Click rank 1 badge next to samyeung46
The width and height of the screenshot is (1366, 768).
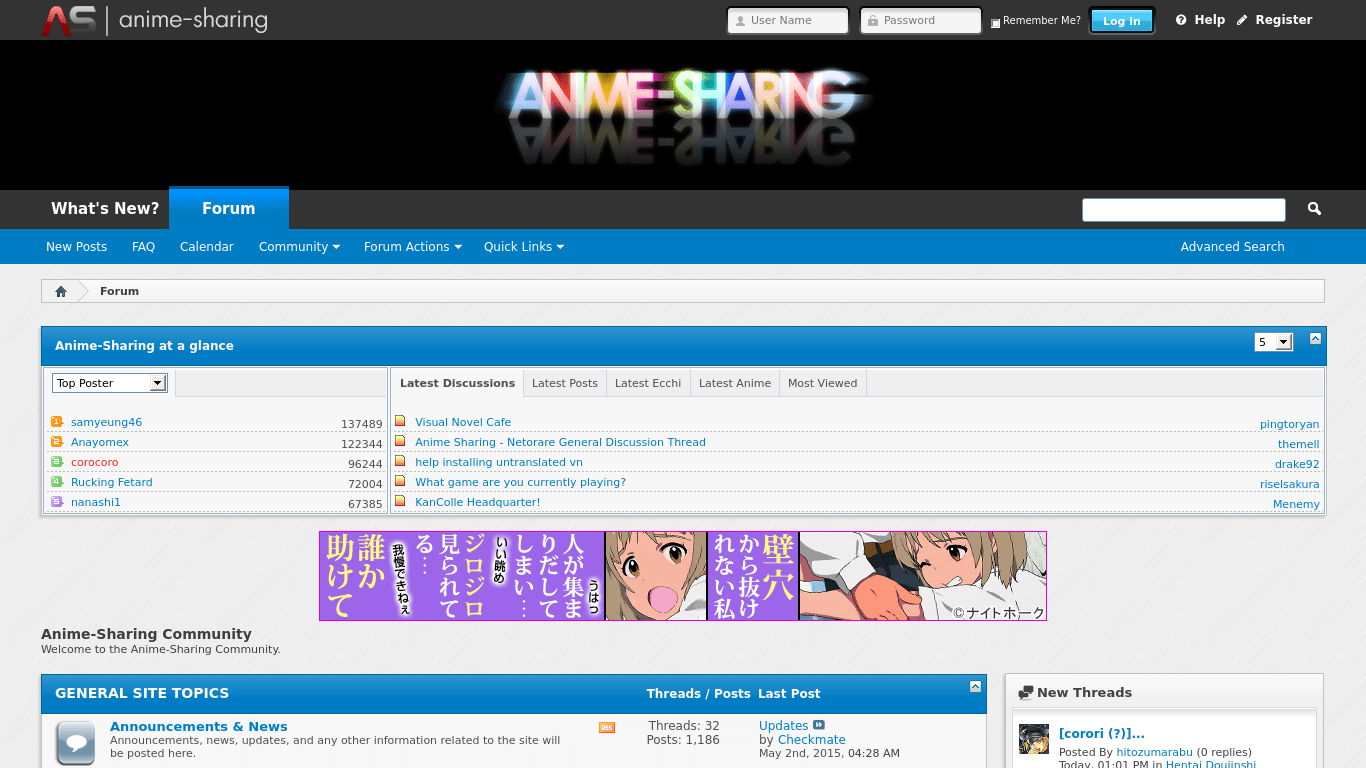pos(57,422)
